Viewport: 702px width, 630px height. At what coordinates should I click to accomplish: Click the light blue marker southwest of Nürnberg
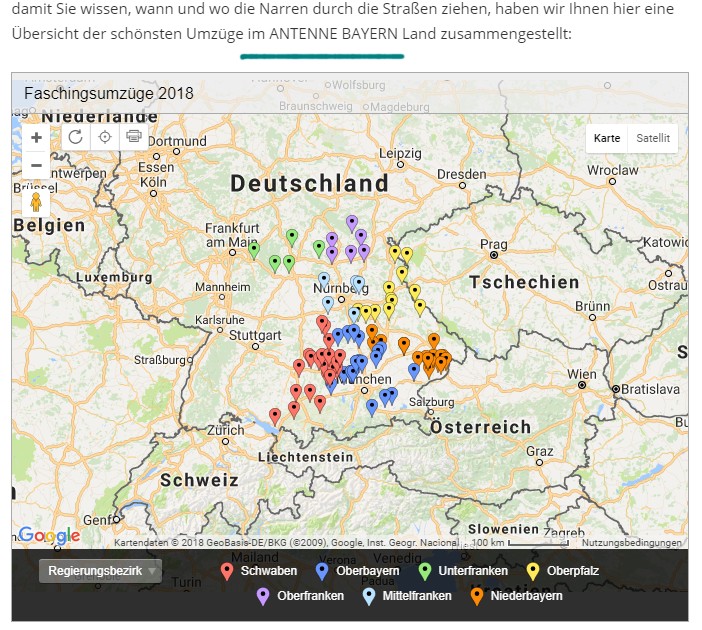pyautogui.click(x=328, y=304)
